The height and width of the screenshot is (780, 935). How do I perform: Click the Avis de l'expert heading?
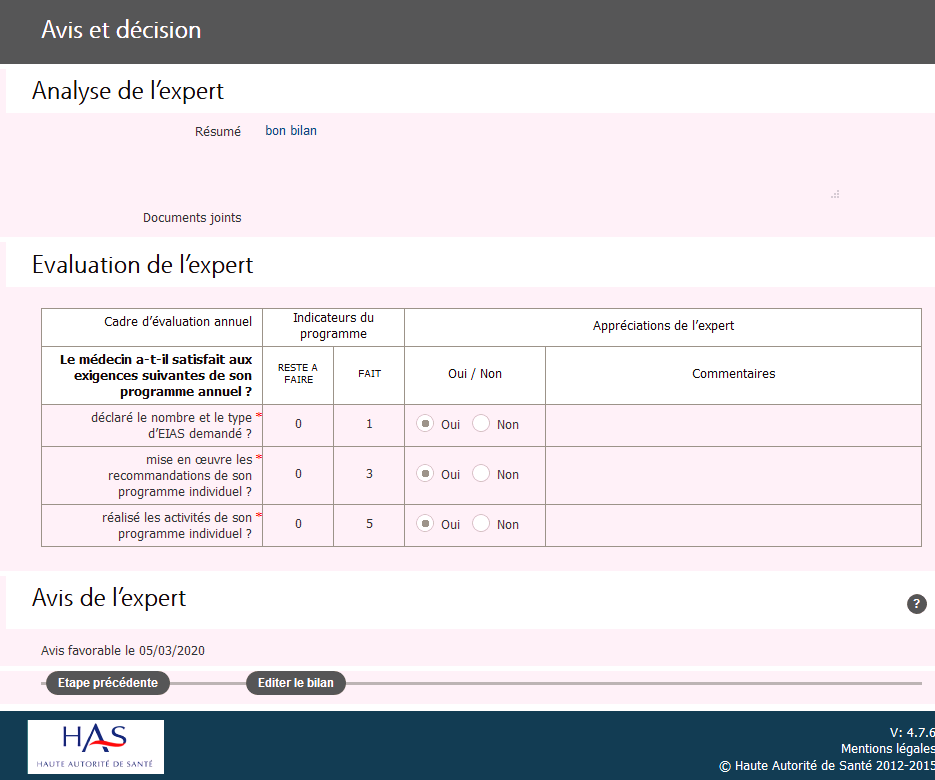(109, 598)
